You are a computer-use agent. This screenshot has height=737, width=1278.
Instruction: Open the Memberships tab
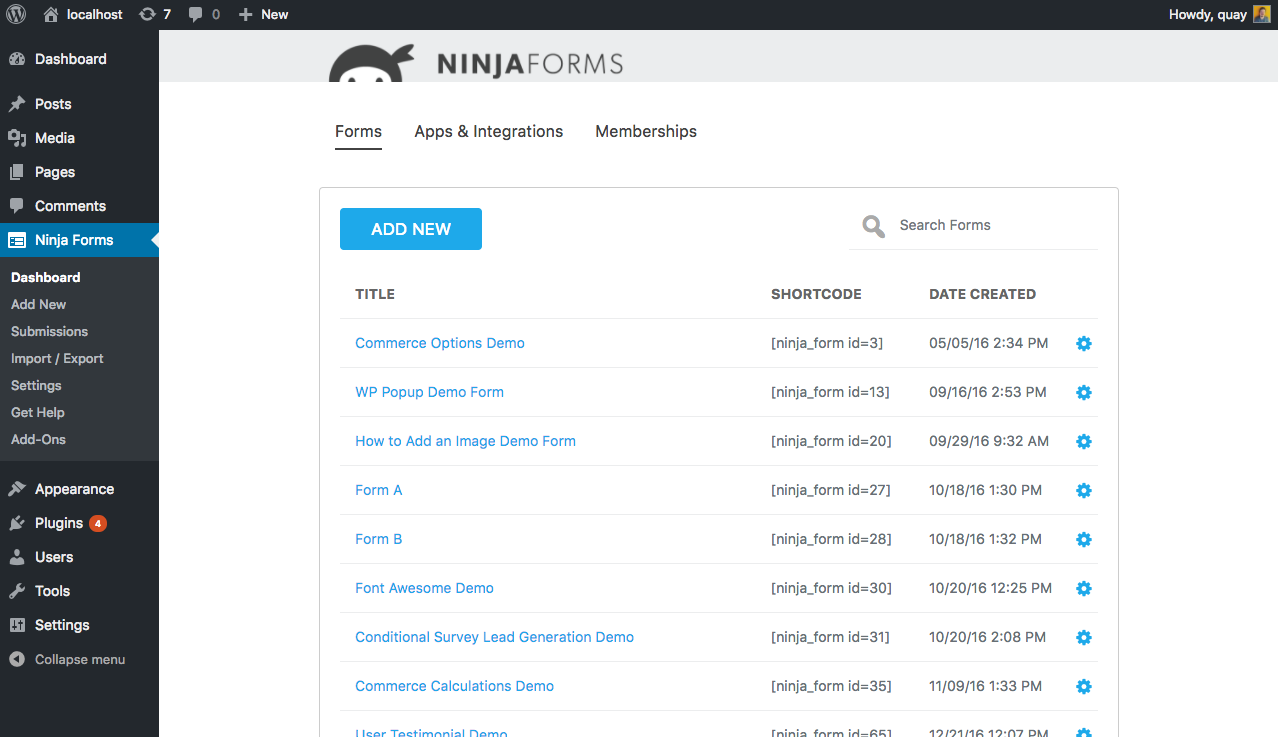(645, 131)
